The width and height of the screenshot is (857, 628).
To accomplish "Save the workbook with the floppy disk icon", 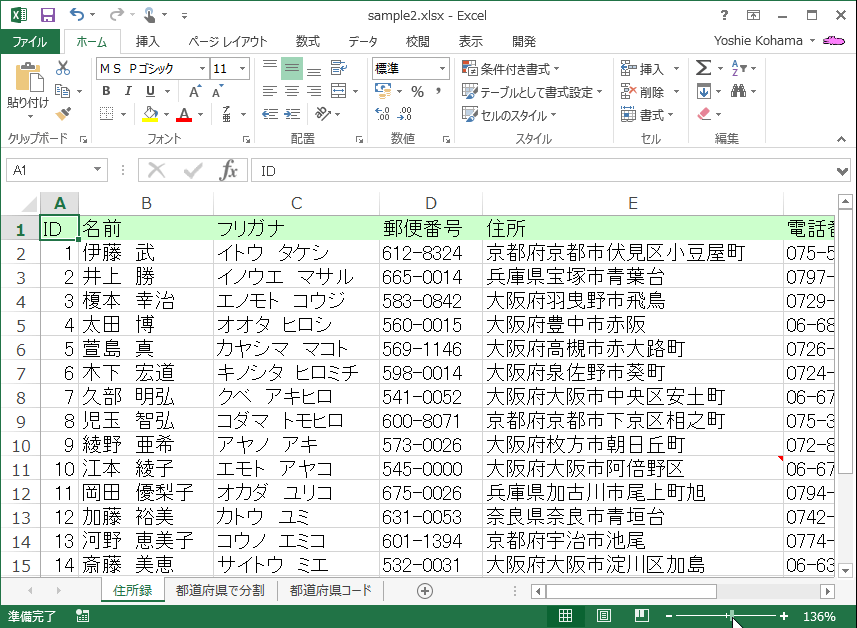I will tap(48, 15).
